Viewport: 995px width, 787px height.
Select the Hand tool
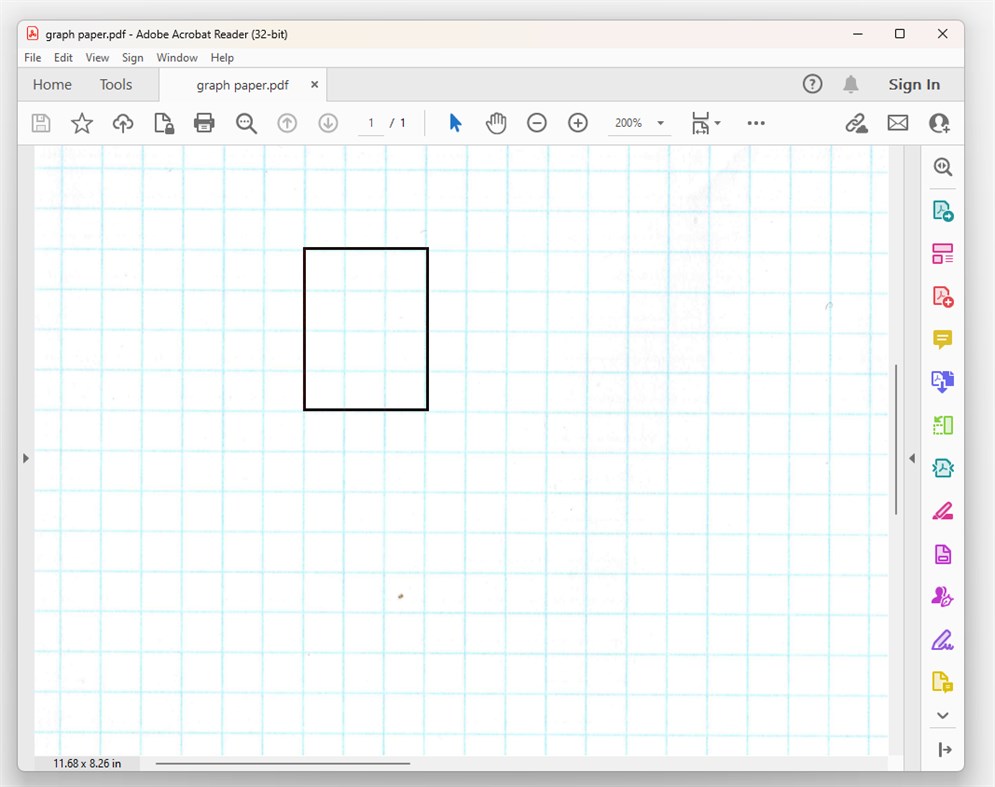[496, 122]
